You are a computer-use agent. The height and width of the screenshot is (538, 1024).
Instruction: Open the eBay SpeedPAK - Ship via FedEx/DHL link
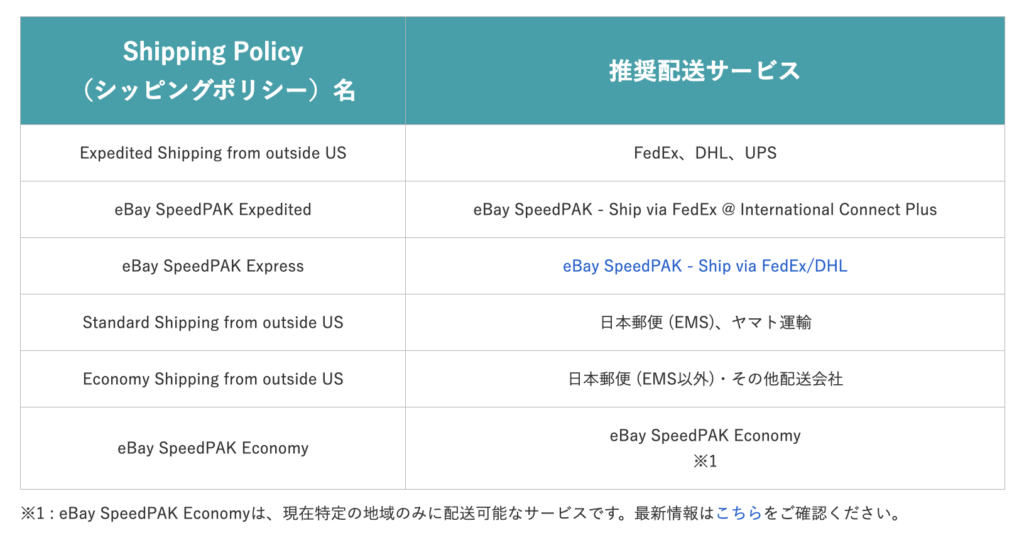(705, 266)
